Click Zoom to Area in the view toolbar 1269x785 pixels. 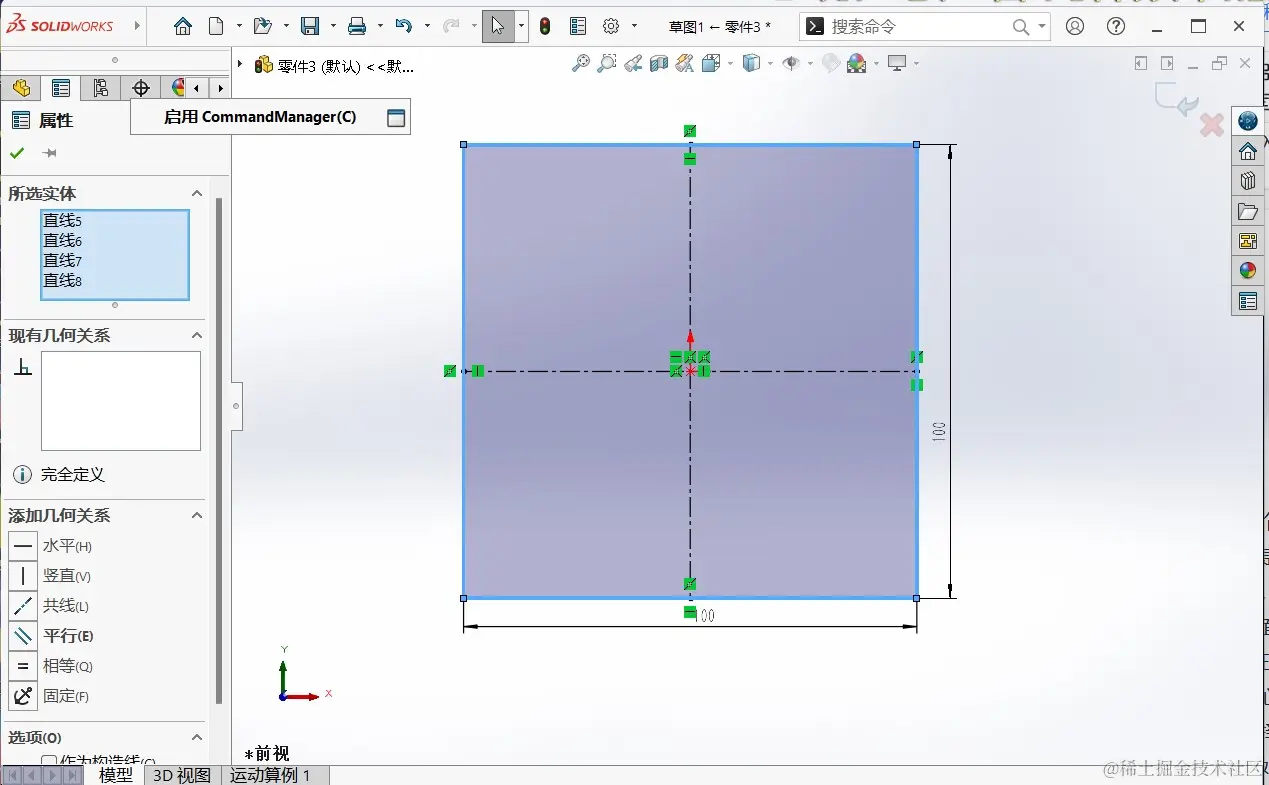point(606,64)
